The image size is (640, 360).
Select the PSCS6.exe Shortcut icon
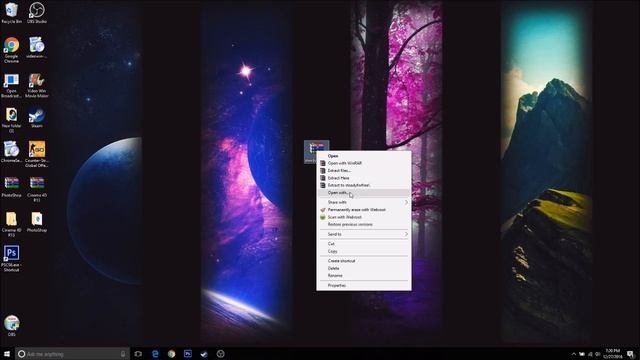click(x=11, y=259)
